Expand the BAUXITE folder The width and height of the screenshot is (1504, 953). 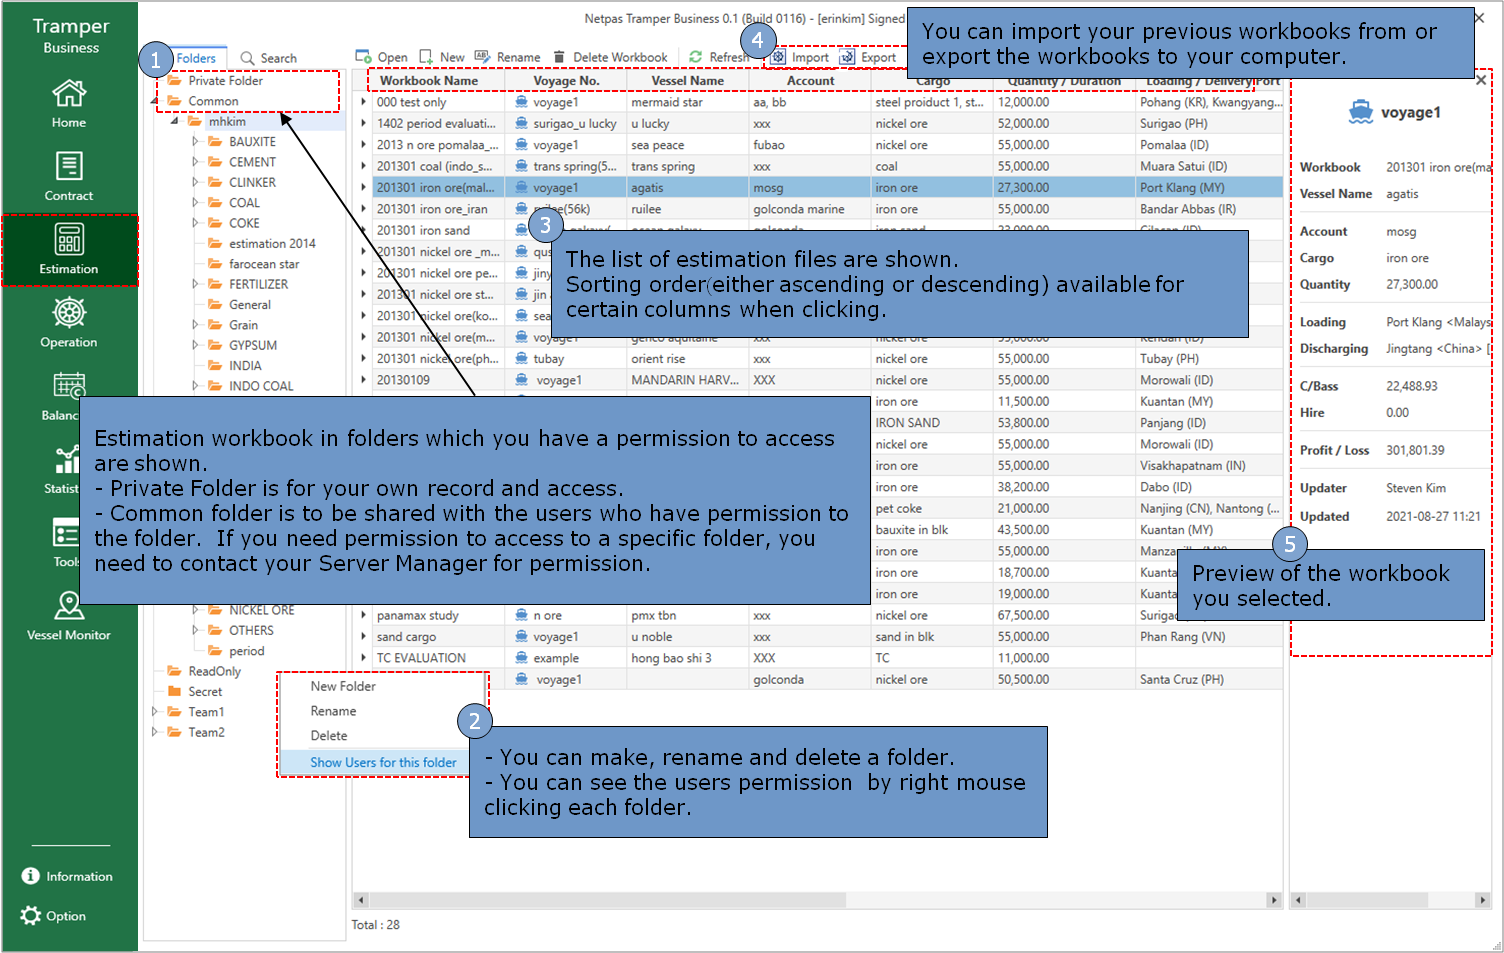[x=195, y=142]
